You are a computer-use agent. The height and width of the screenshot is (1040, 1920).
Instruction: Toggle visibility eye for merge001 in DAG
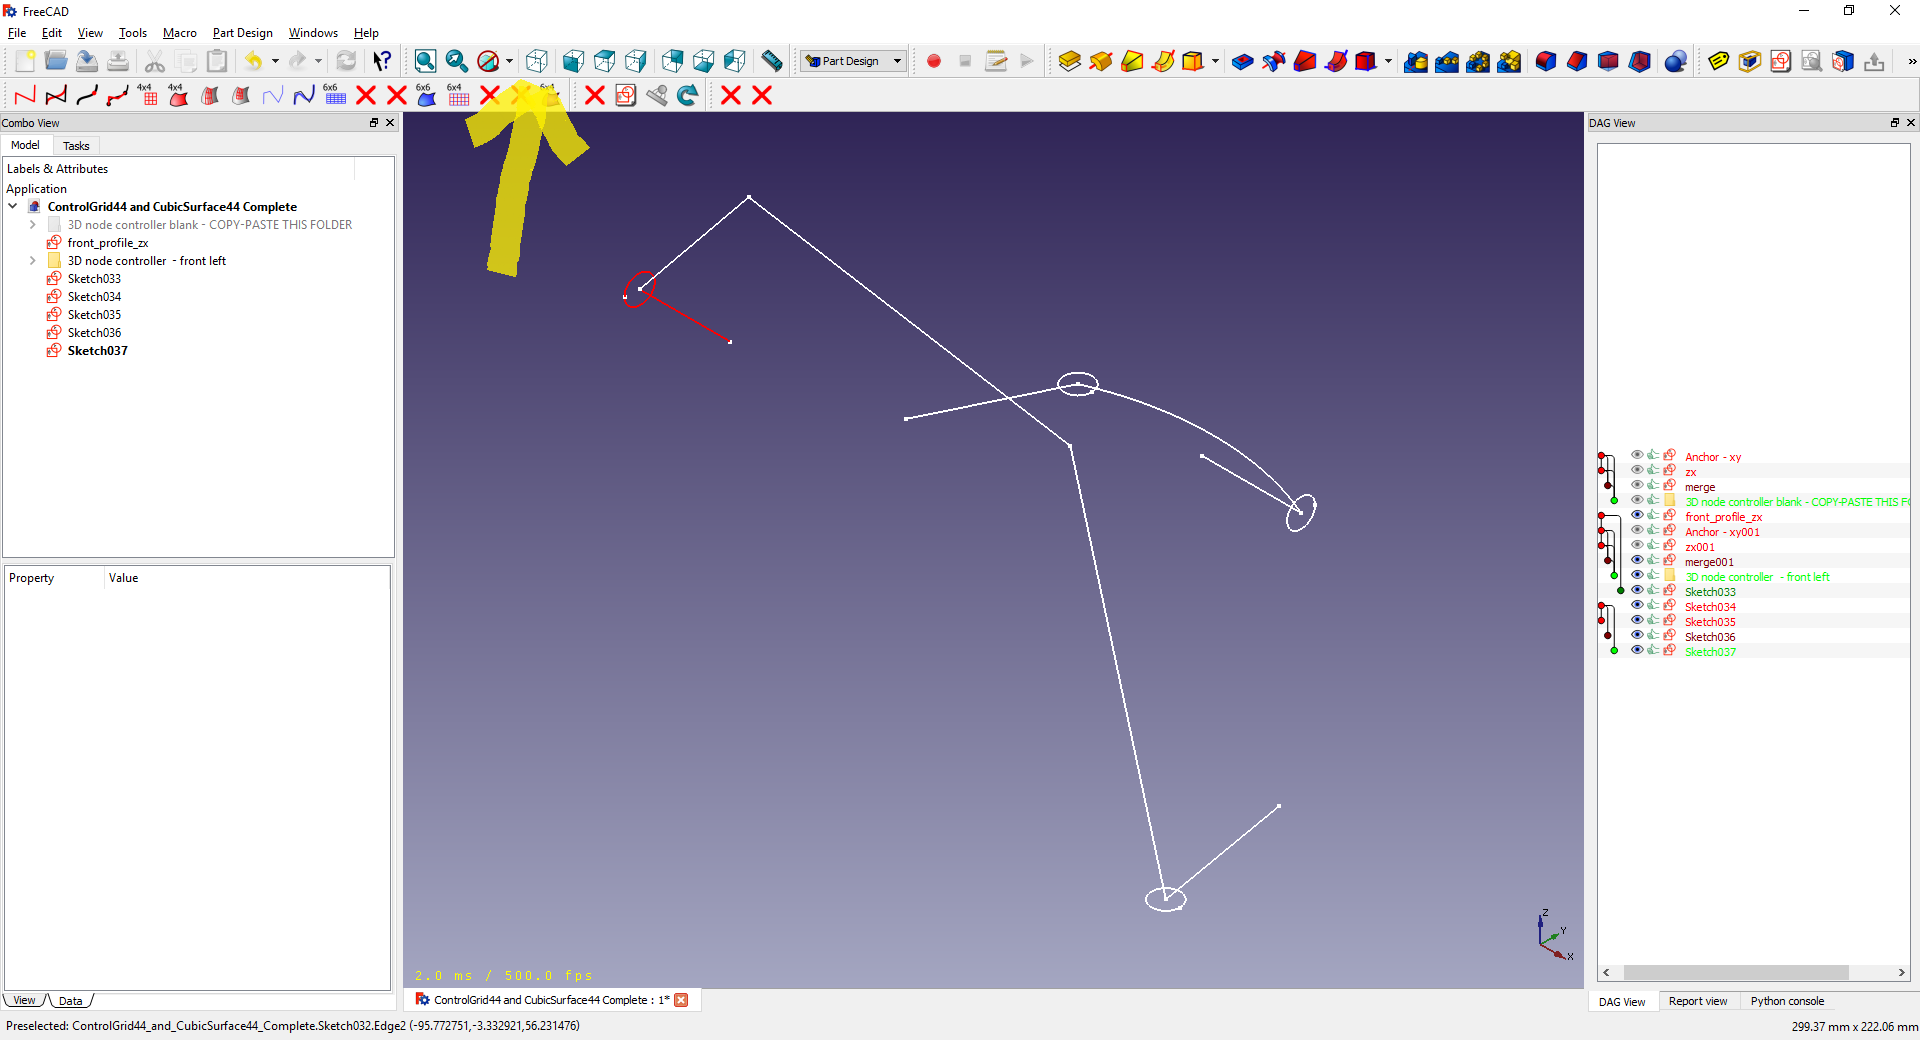tap(1637, 560)
